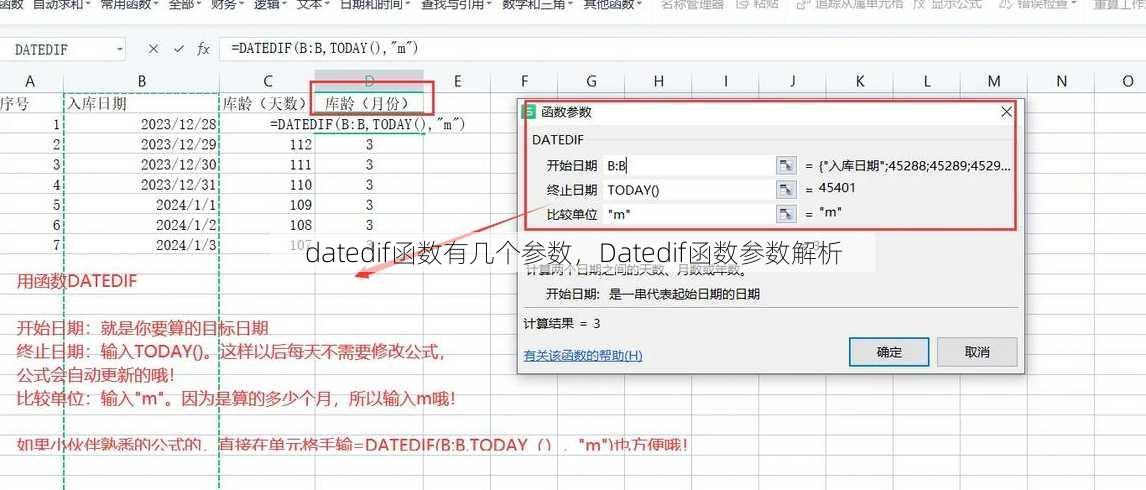This screenshot has height=490, width=1146.
Task: Select column header F
Action: click(x=524, y=81)
